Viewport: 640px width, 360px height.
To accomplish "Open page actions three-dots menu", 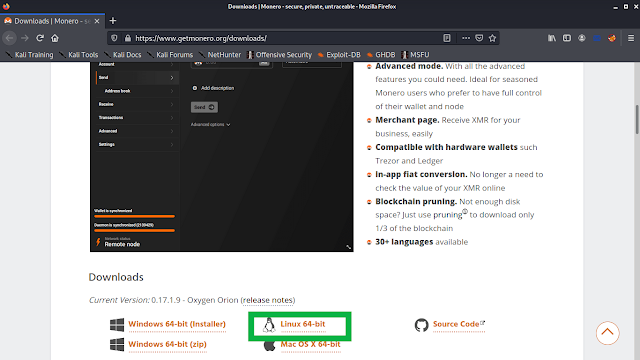I will [x=466, y=38].
